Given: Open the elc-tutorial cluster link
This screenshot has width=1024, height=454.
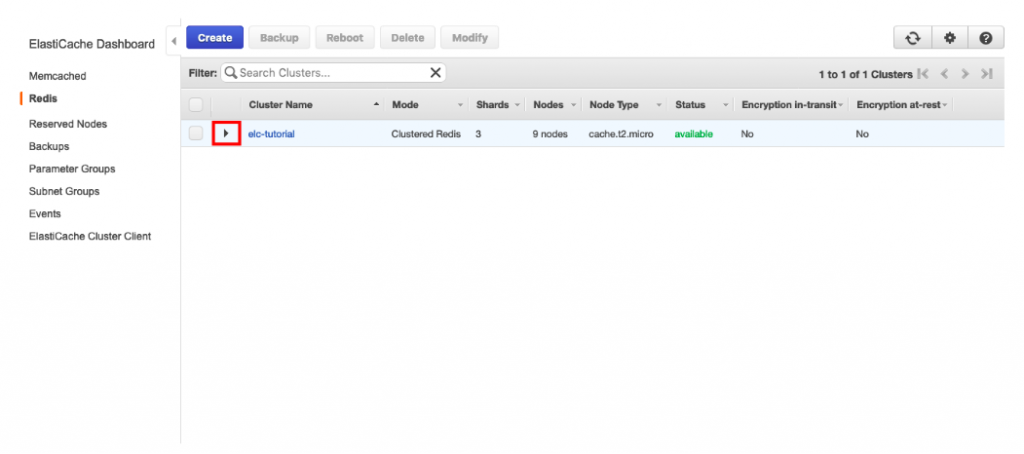Looking at the screenshot, I should (271, 134).
